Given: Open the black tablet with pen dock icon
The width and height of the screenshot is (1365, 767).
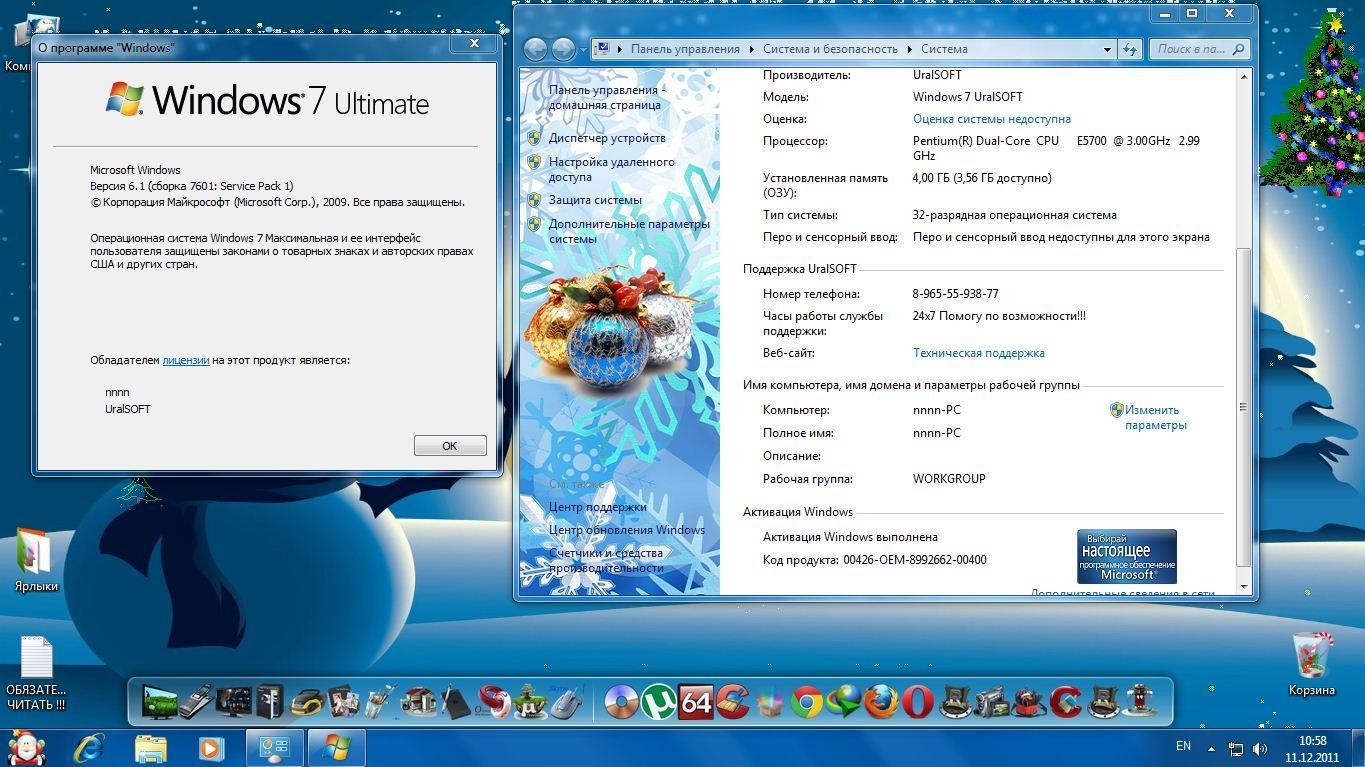Looking at the screenshot, I should [455, 702].
